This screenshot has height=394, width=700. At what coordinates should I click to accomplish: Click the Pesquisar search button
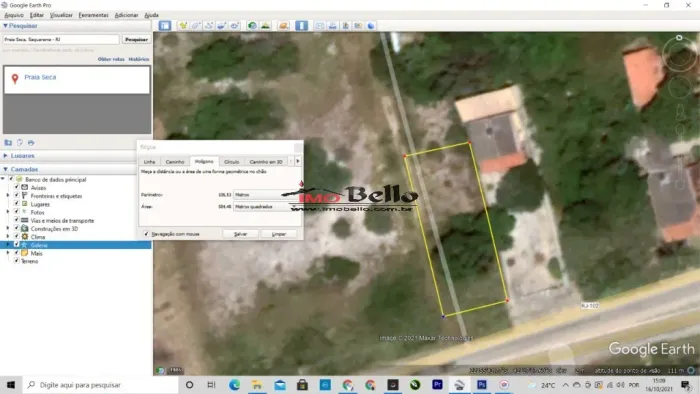pyautogui.click(x=136, y=39)
